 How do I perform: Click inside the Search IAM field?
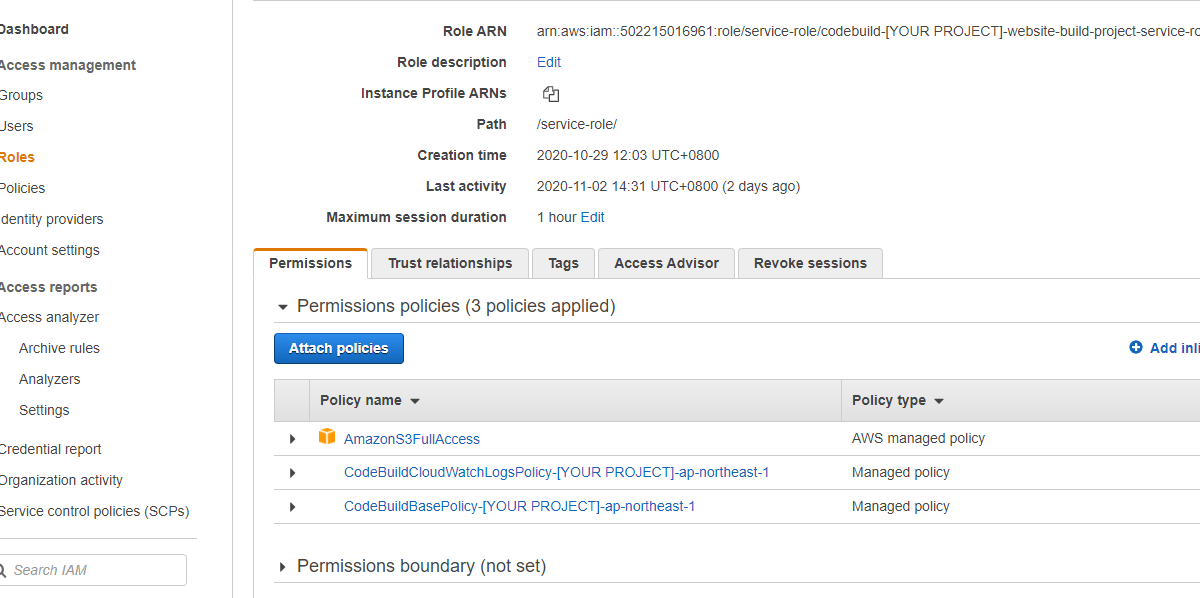pyautogui.click(x=100, y=569)
